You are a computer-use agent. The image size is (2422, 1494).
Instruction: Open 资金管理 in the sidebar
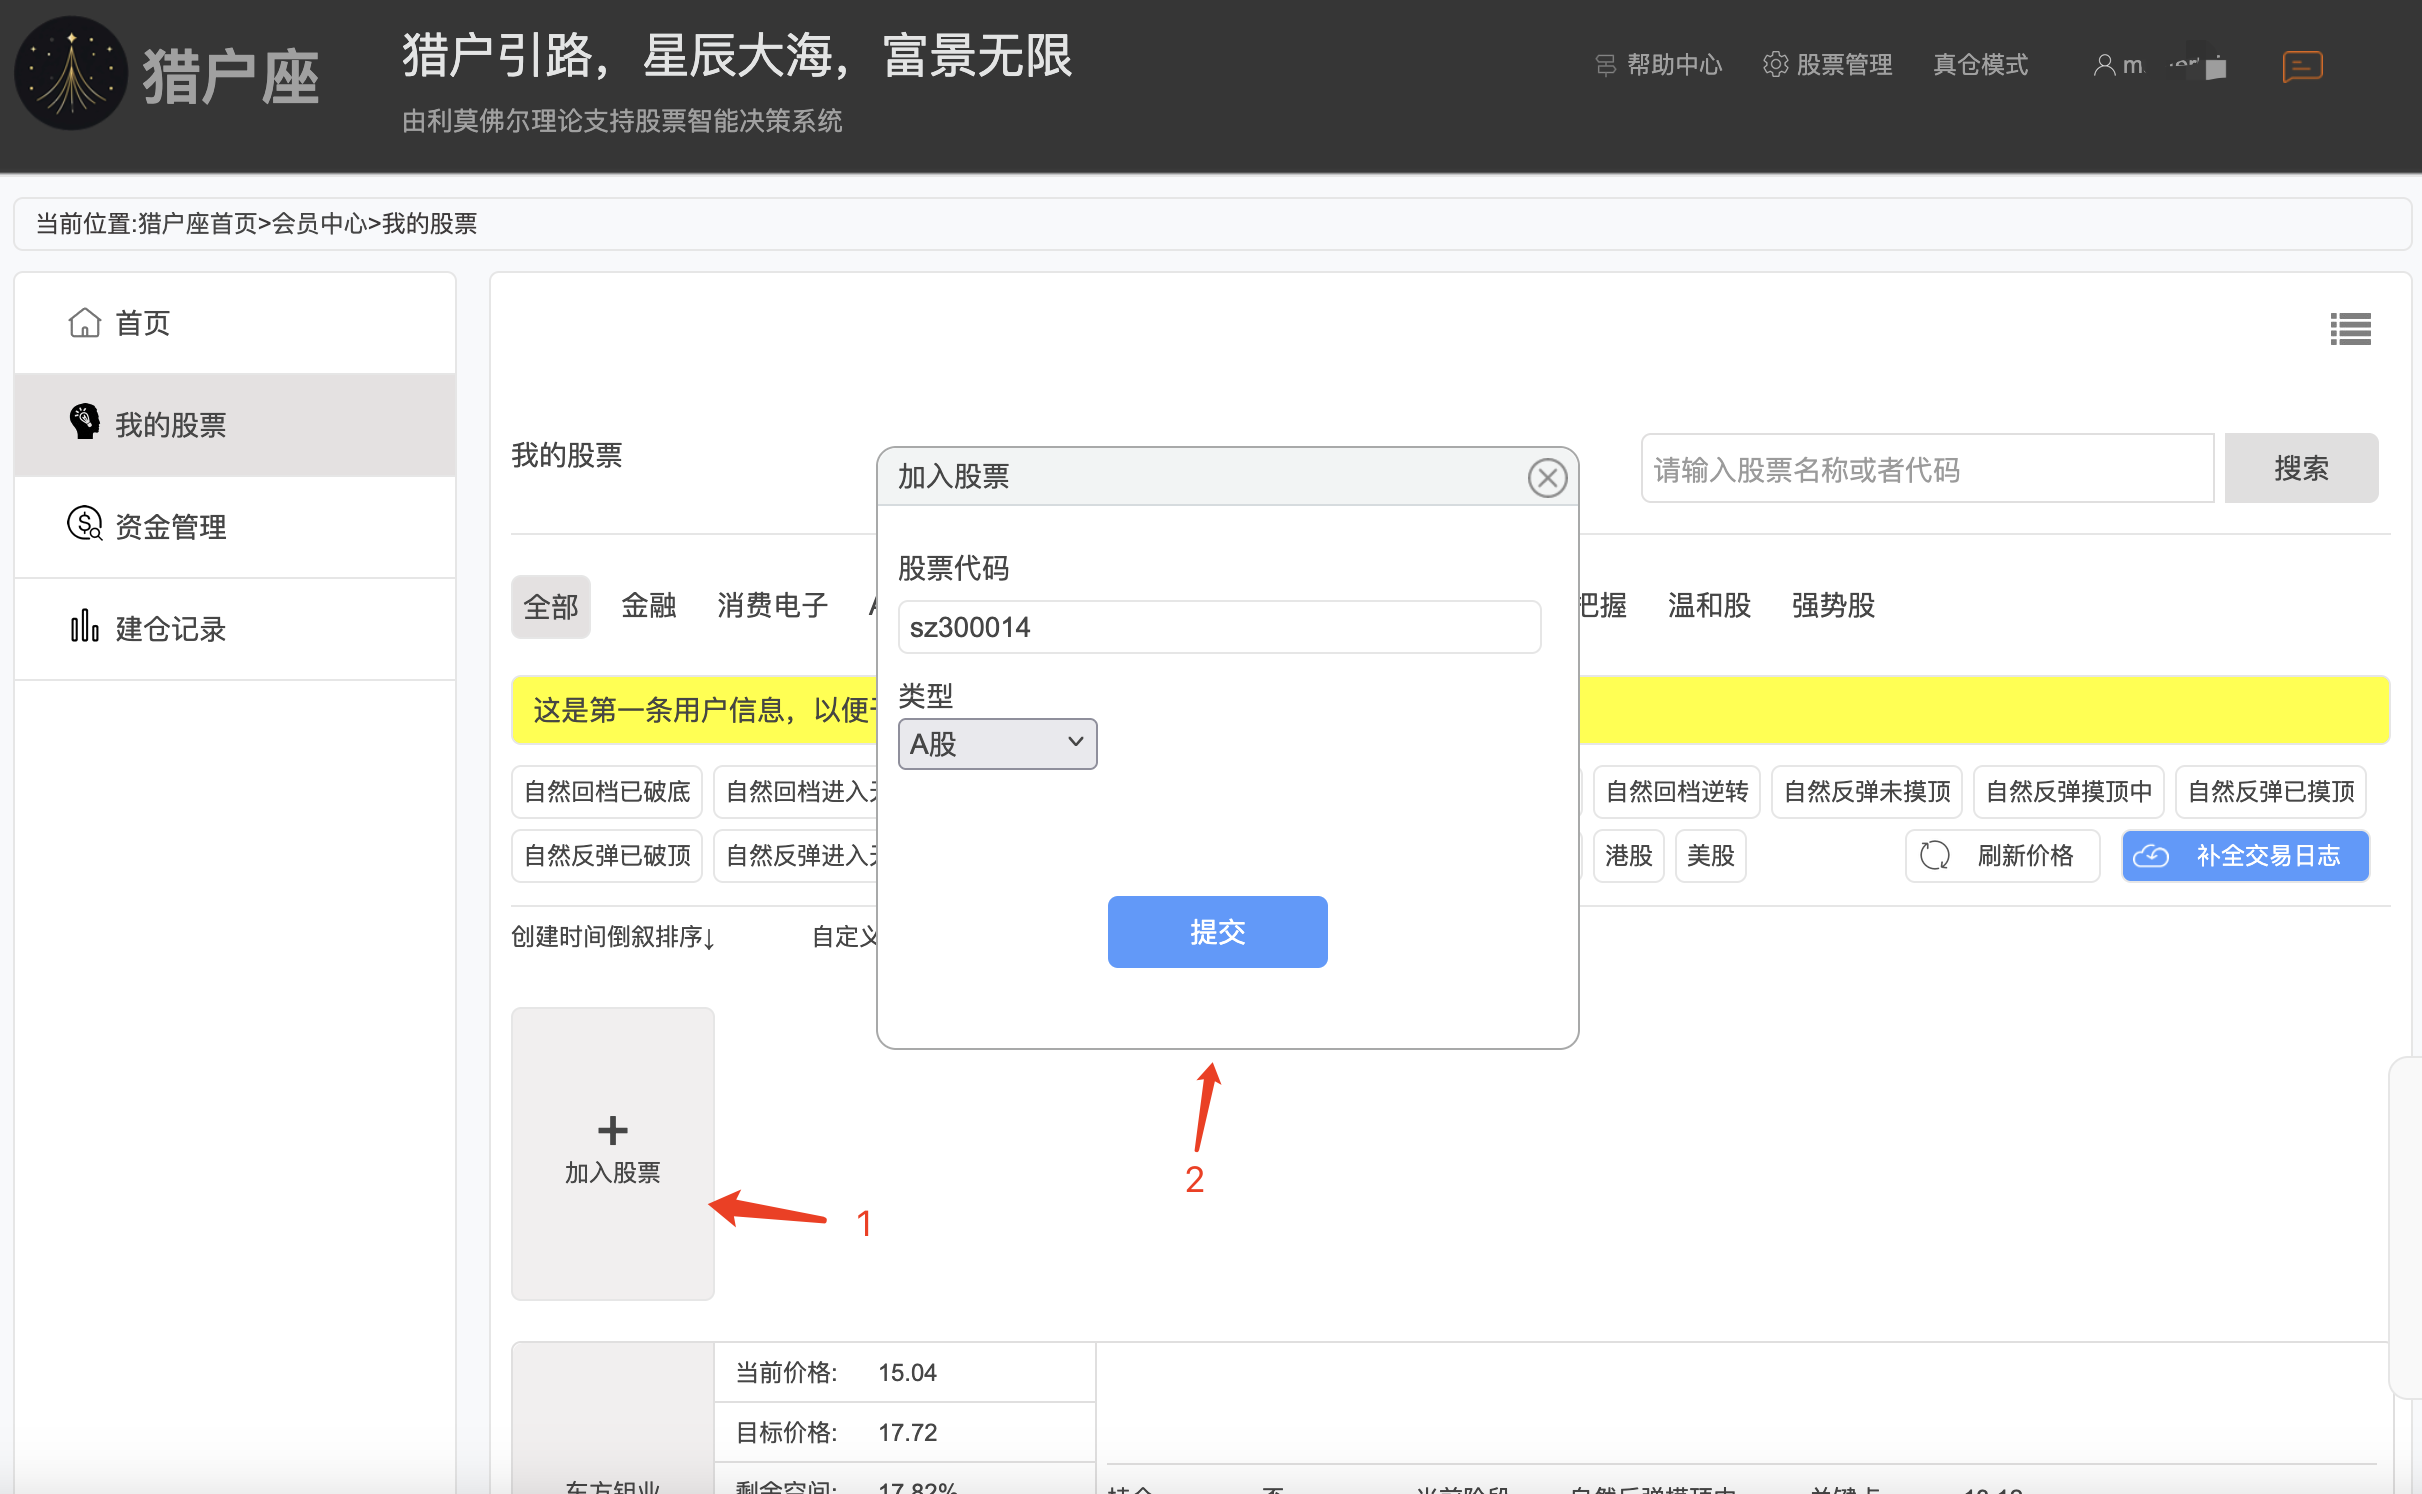[235, 527]
